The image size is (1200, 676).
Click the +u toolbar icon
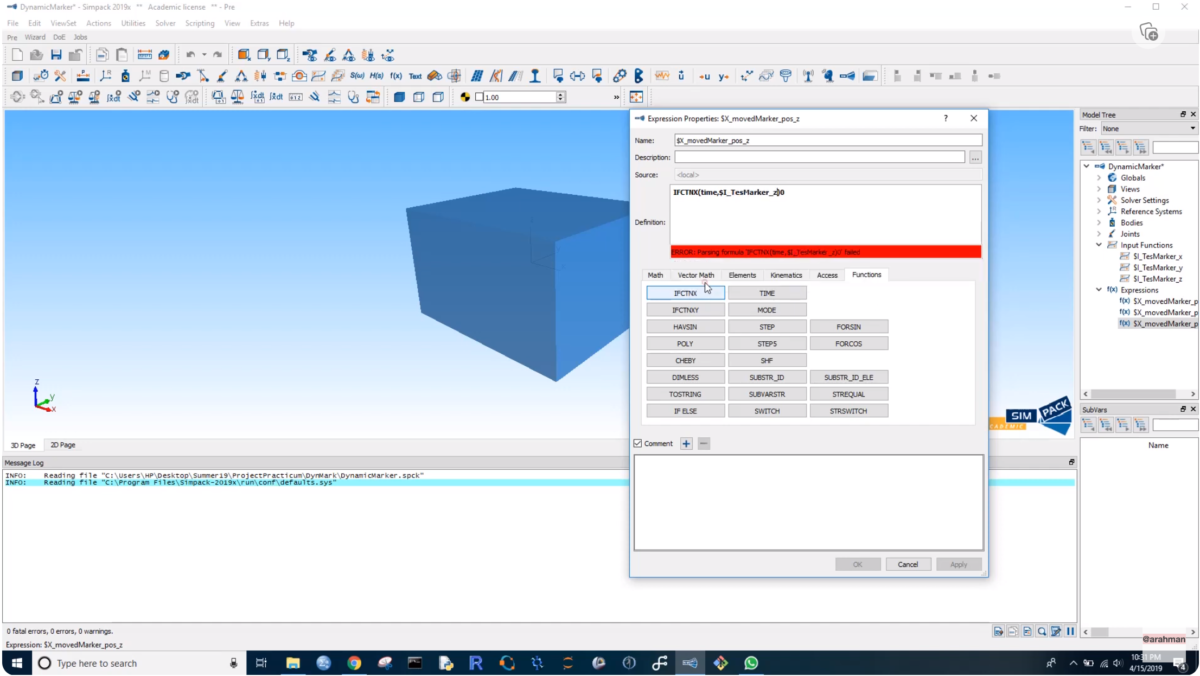(x=704, y=76)
